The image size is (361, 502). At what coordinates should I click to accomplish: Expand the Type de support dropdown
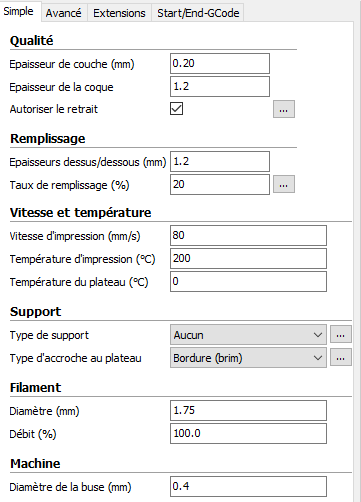tap(248, 334)
